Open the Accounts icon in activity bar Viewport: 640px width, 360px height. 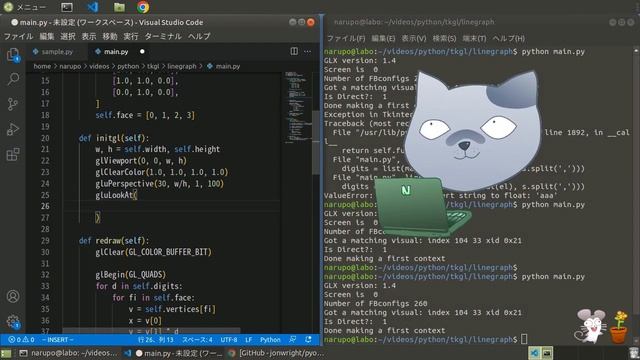(x=13, y=296)
